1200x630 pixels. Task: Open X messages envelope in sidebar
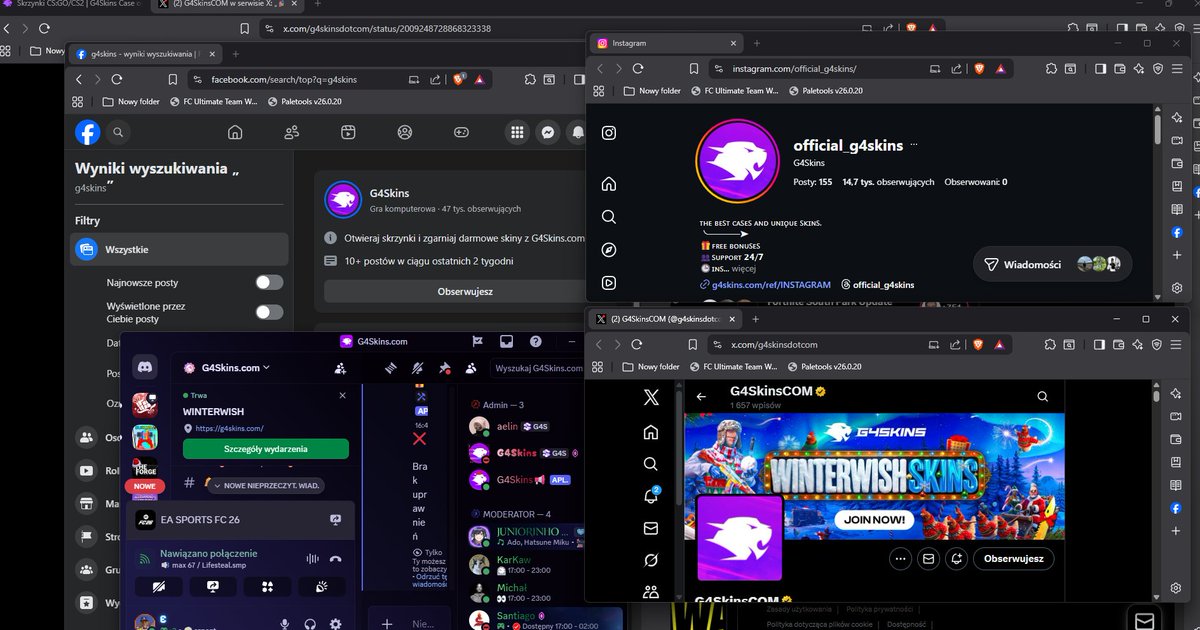coord(651,528)
